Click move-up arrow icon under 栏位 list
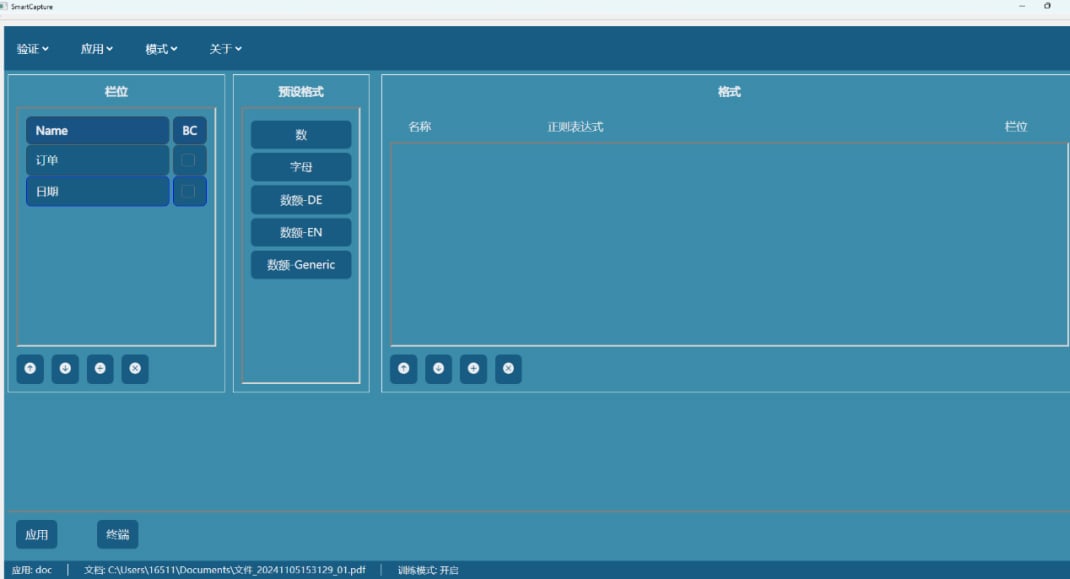This screenshot has width=1070, height=579. (30, 369)
